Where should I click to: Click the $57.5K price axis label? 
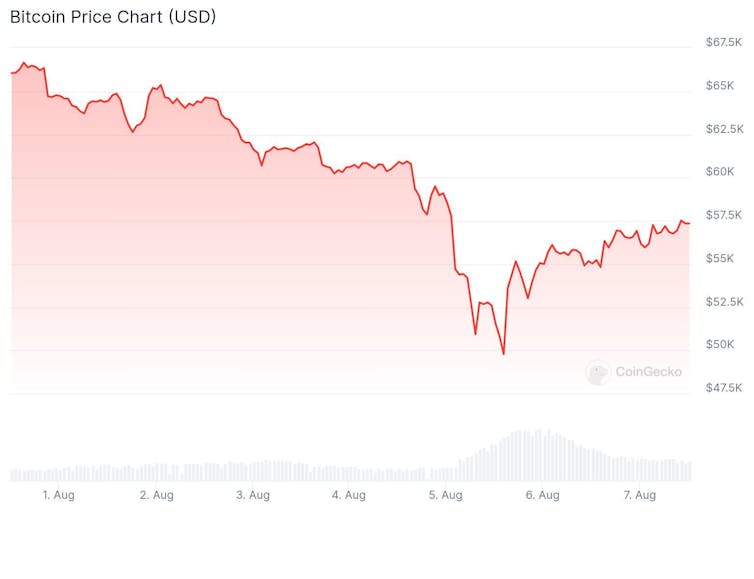click(x=724, y=215)
